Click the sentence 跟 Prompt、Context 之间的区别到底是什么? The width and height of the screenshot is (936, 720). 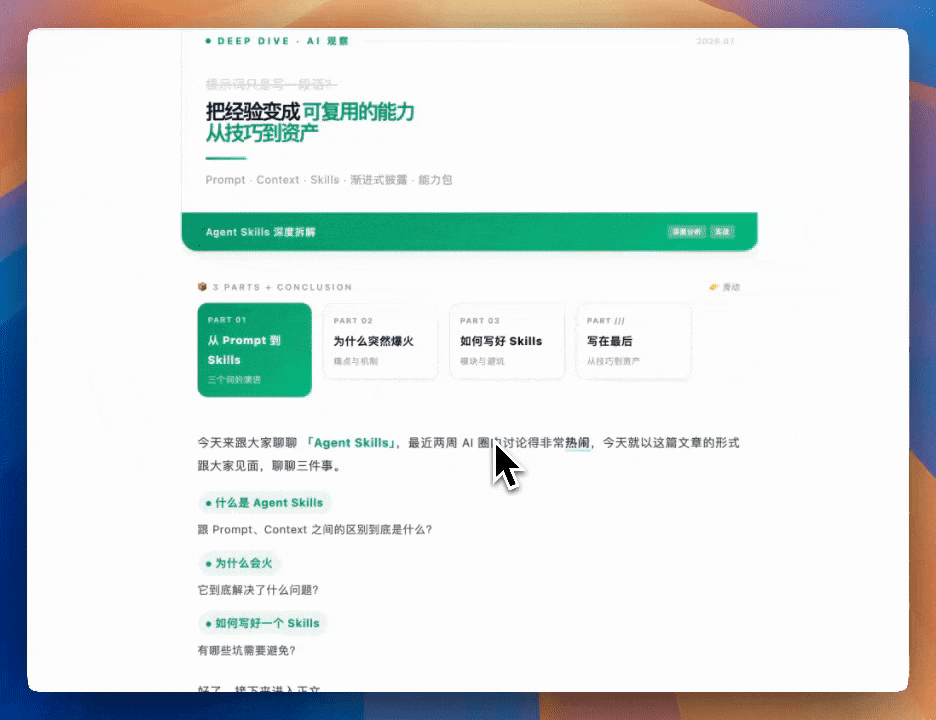tap(315, 530)
